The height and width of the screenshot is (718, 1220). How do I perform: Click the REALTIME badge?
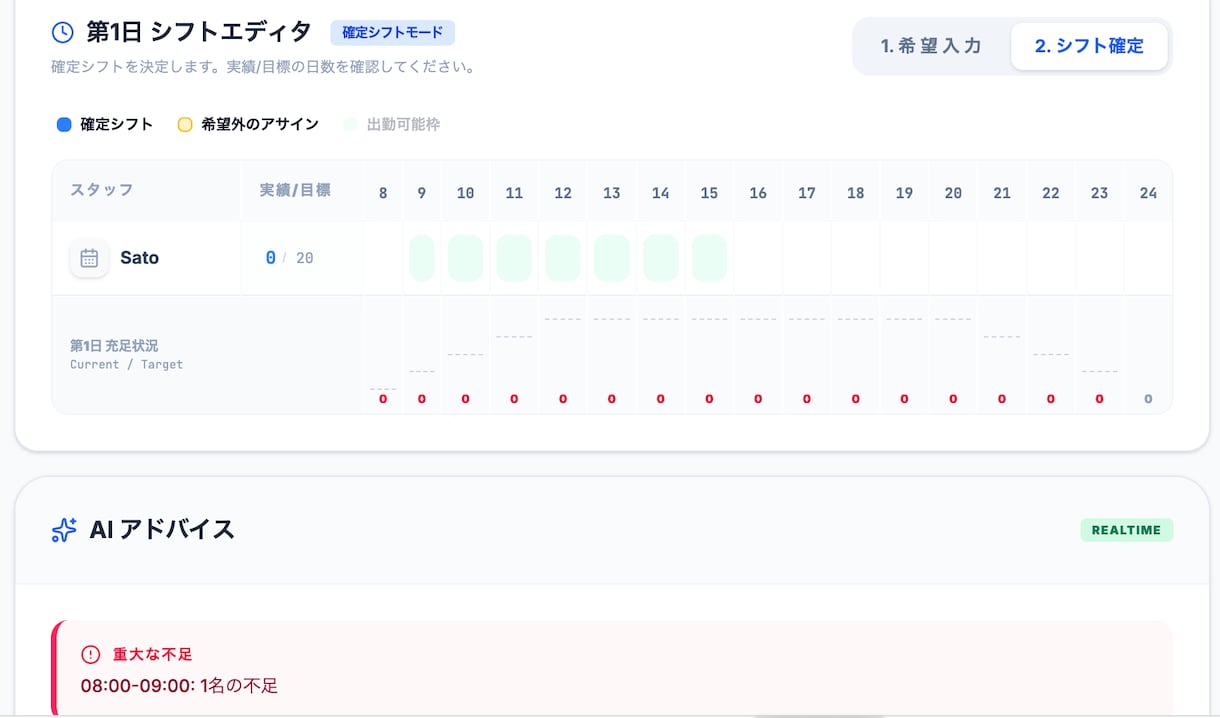1126,530
